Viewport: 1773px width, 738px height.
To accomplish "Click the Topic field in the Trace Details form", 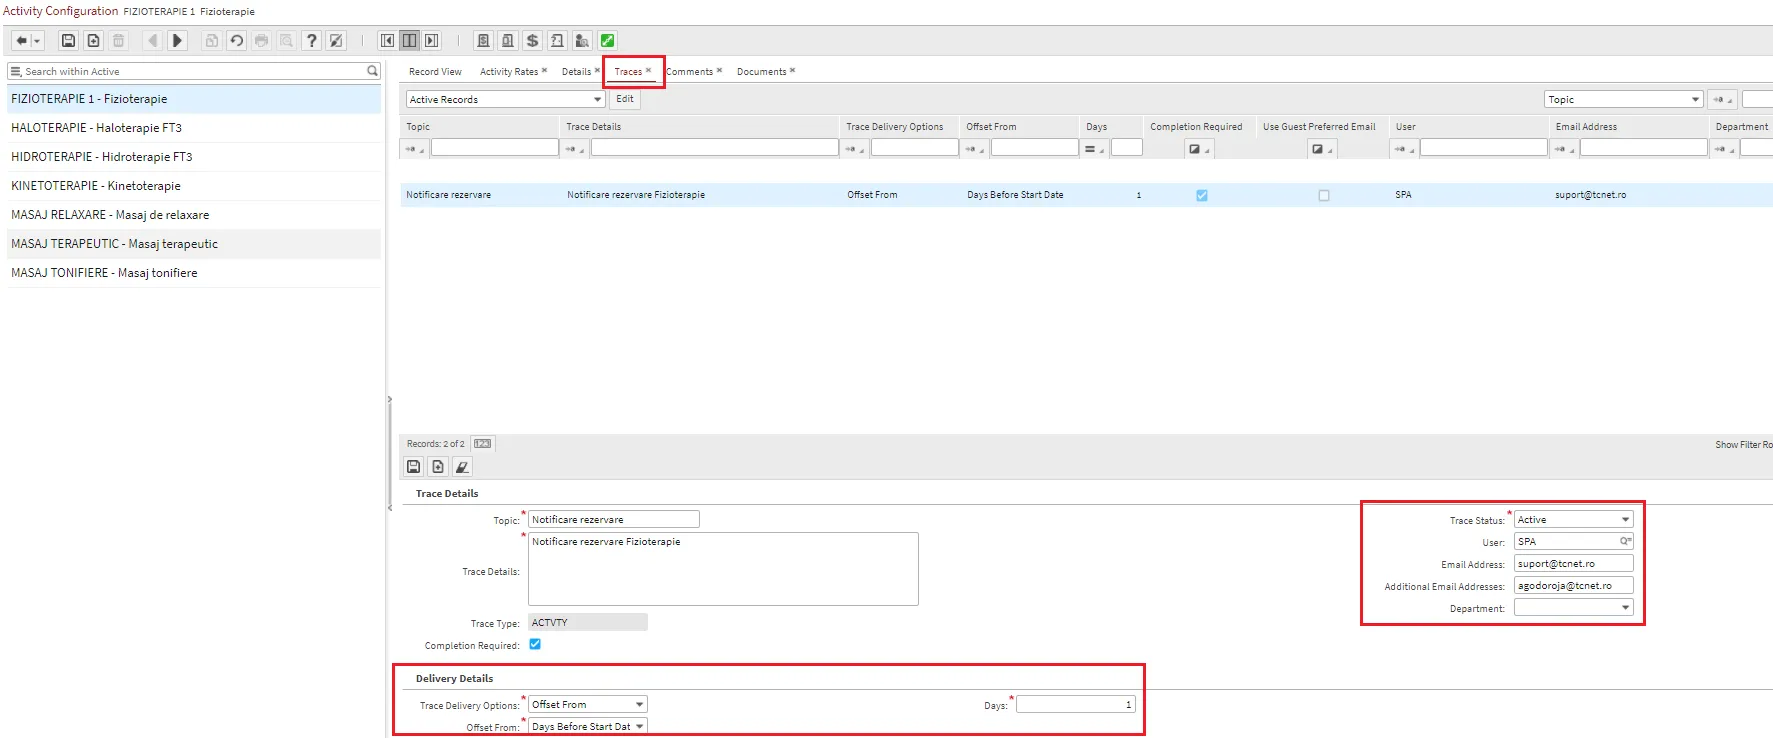I will [x=614, y=520].
